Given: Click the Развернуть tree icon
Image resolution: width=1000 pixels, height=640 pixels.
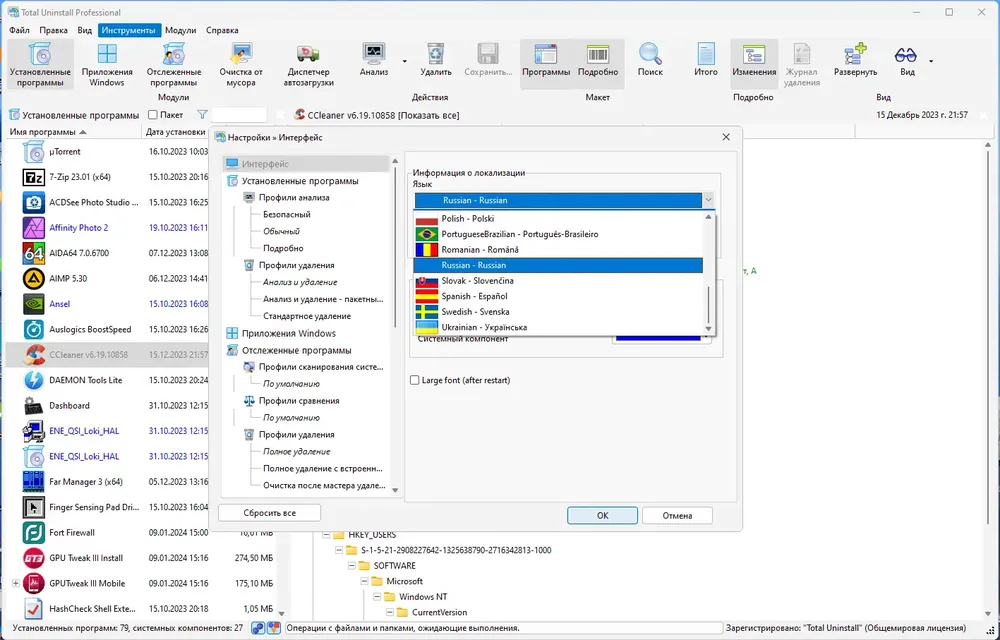Looking at the screenshot, I should pos(855,54).
